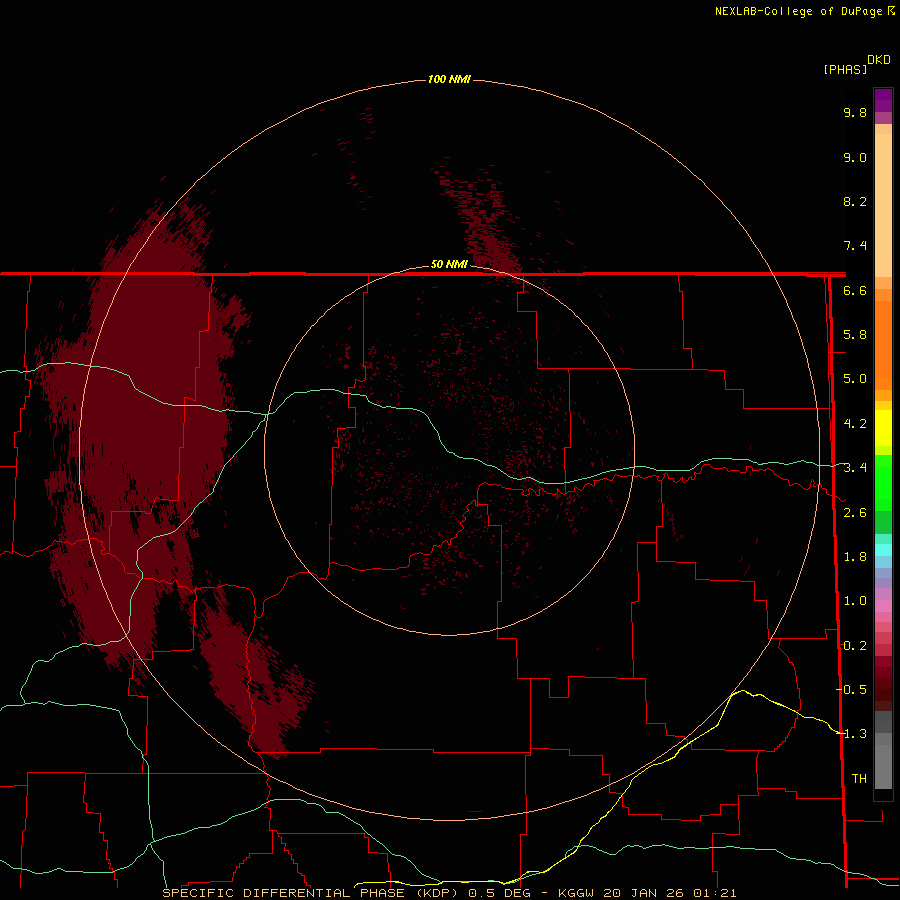Viewport: 900px width, 900px height.
Task: Click the Specific Differential Phase KDP title caption
Action: tap(312, 893)
